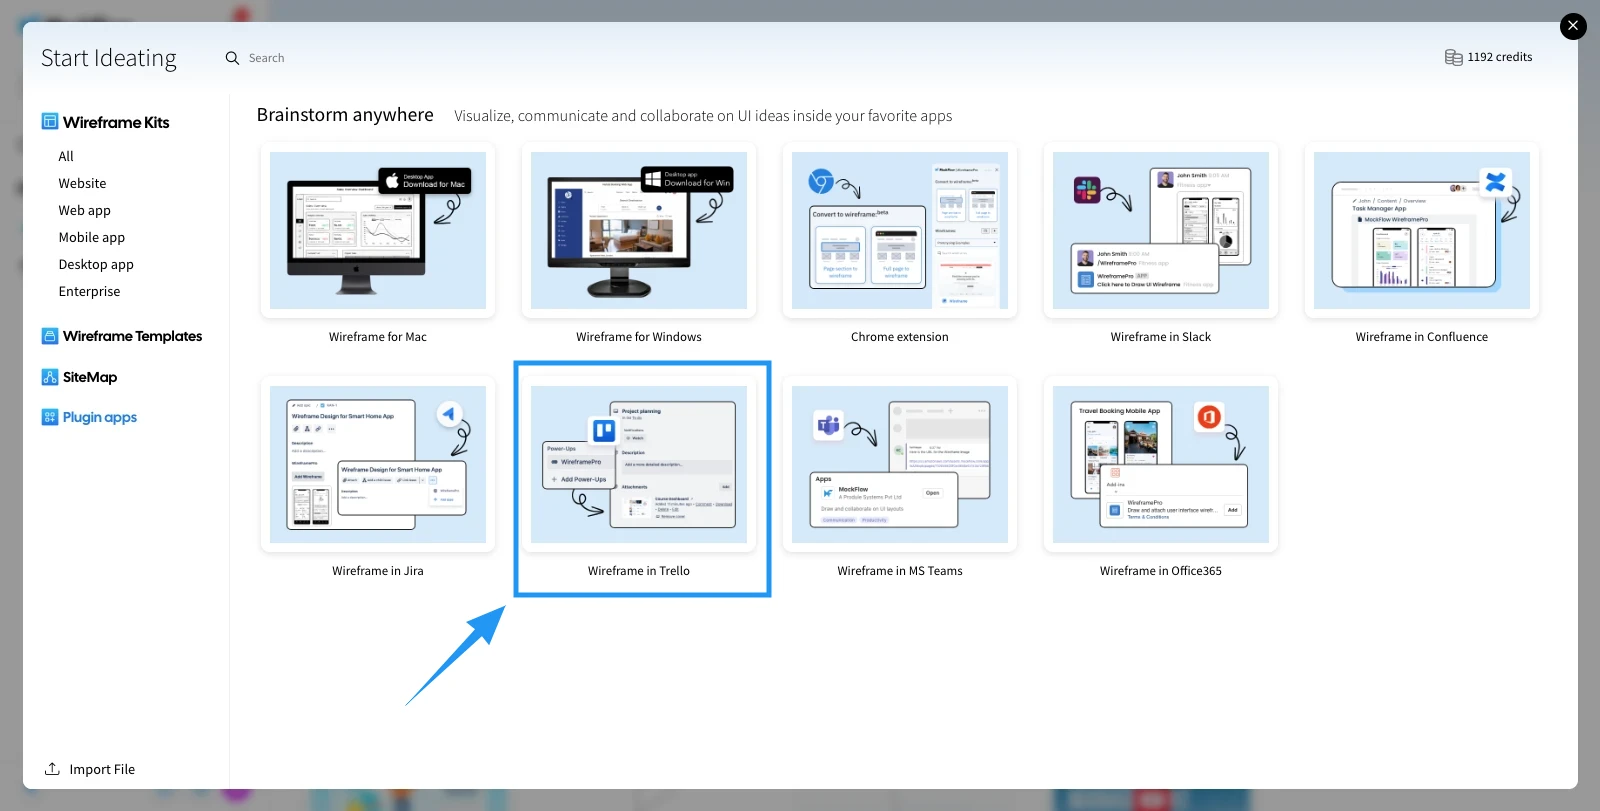Click the Confluence logo icon
Viewport: 1600px width, 811px height.
(x=1495, y=182)
